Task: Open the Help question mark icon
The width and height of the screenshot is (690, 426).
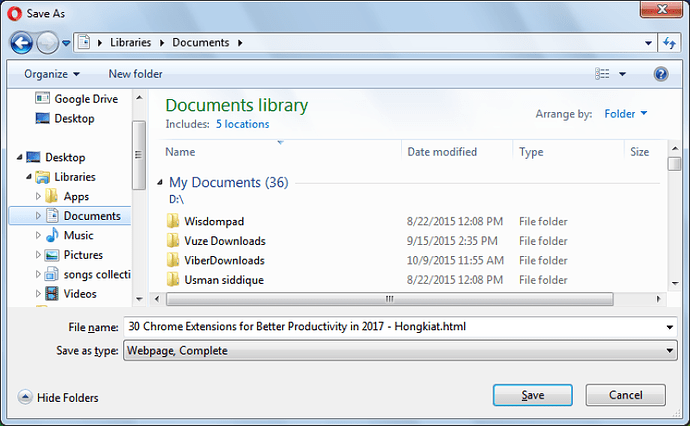Action: pos(661,74)
